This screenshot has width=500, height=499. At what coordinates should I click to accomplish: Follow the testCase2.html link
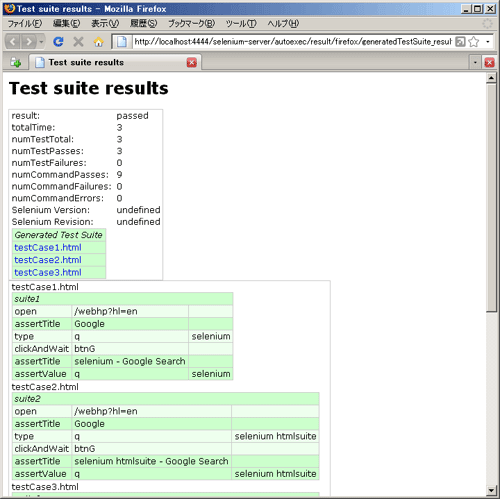point(48,260)
